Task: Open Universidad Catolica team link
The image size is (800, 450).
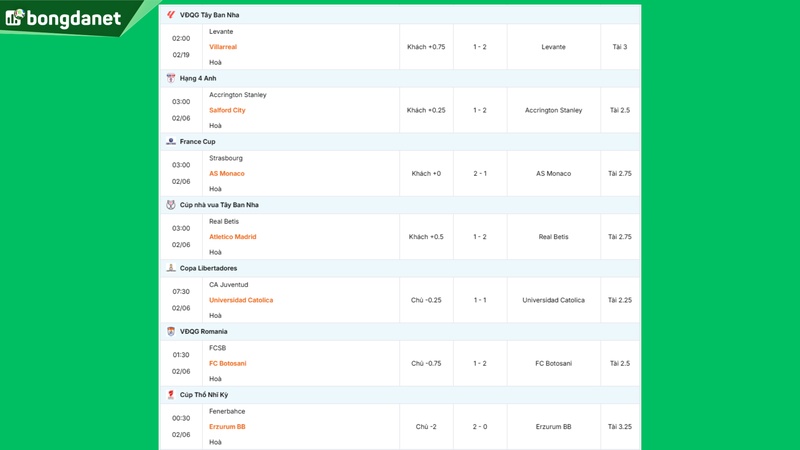Action: 241,300
